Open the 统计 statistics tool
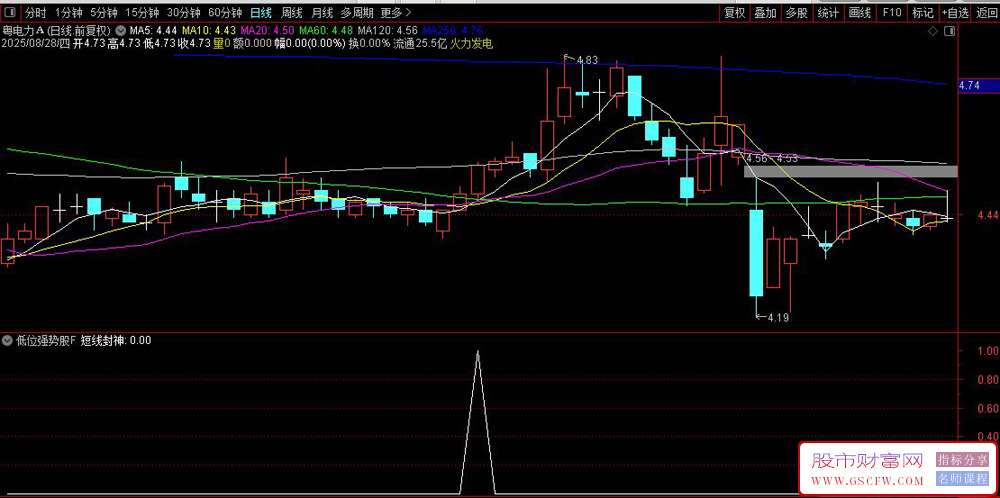The width and height of the screenshot is (1000, 498). tap(828, 12)
